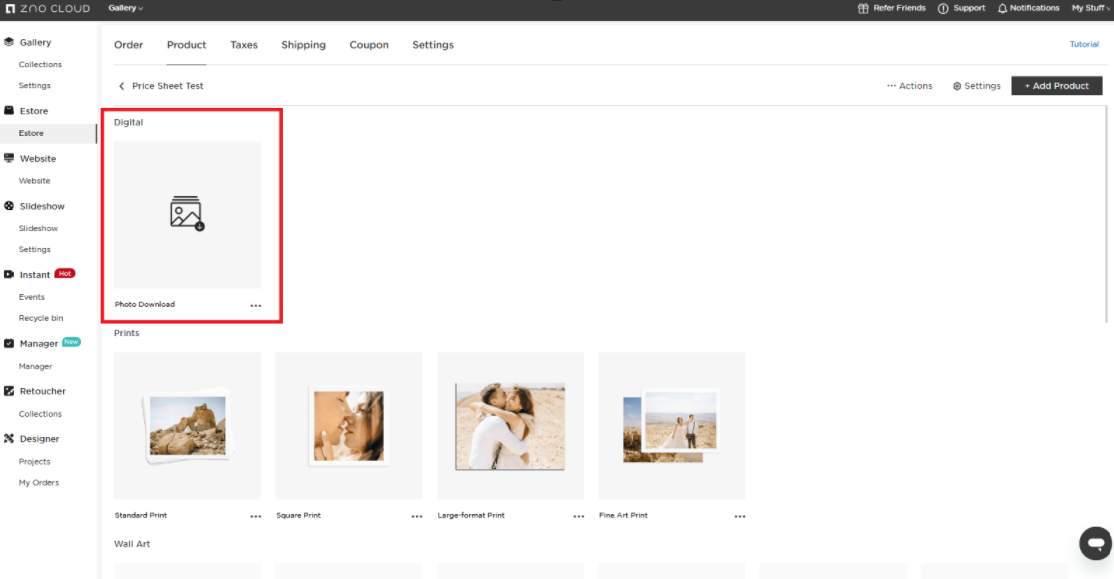
Task: Click the Refer Friends gift icon
Action: [x=864, y=8]
